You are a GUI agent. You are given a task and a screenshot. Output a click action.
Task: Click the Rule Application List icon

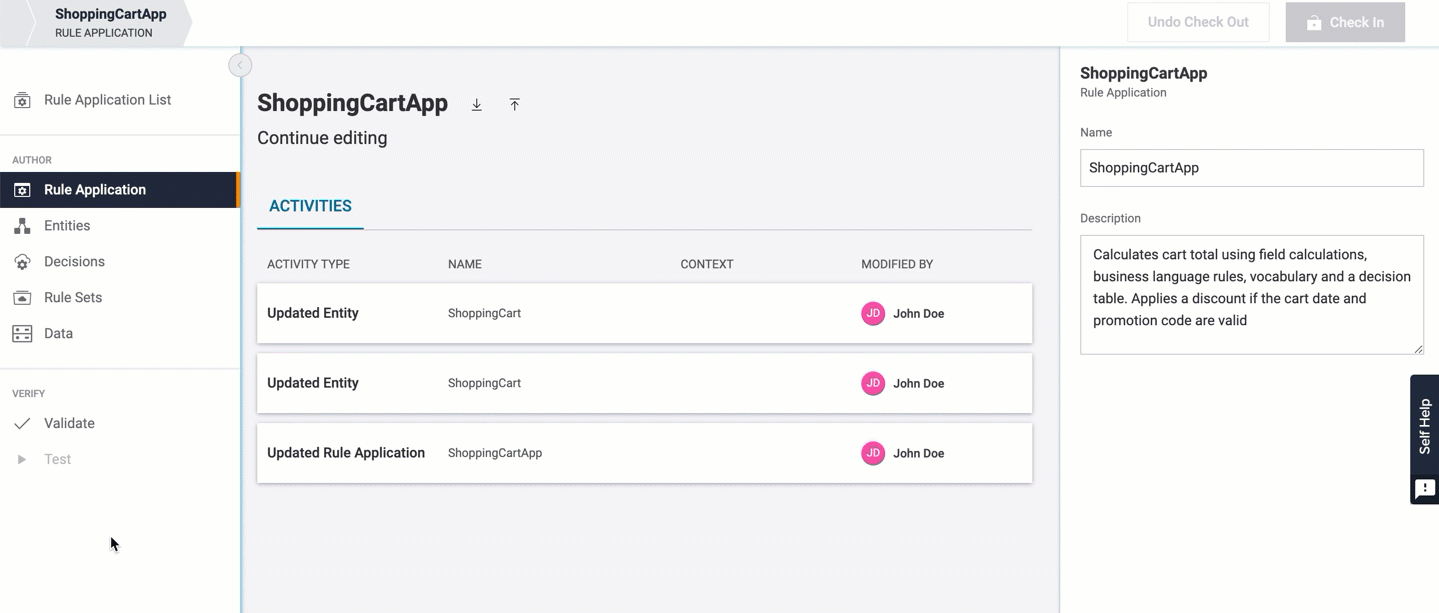22,100
